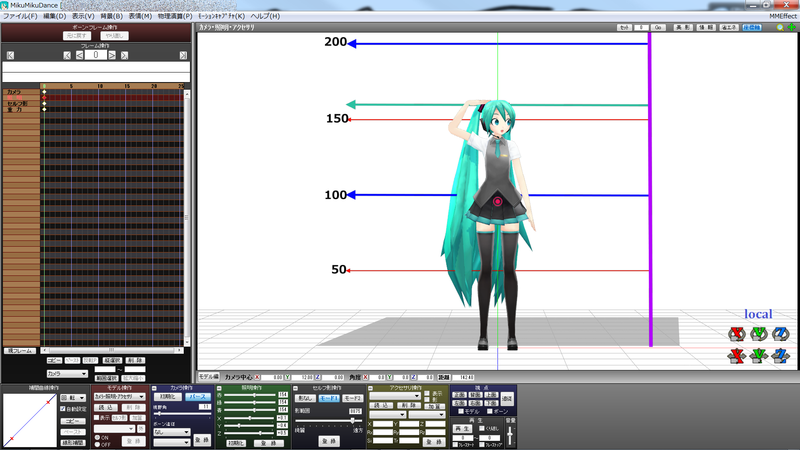Collapse the アクセサリ操作 accessory panel
The width and height of the screenshot is (800, 450).
point(370,388)
